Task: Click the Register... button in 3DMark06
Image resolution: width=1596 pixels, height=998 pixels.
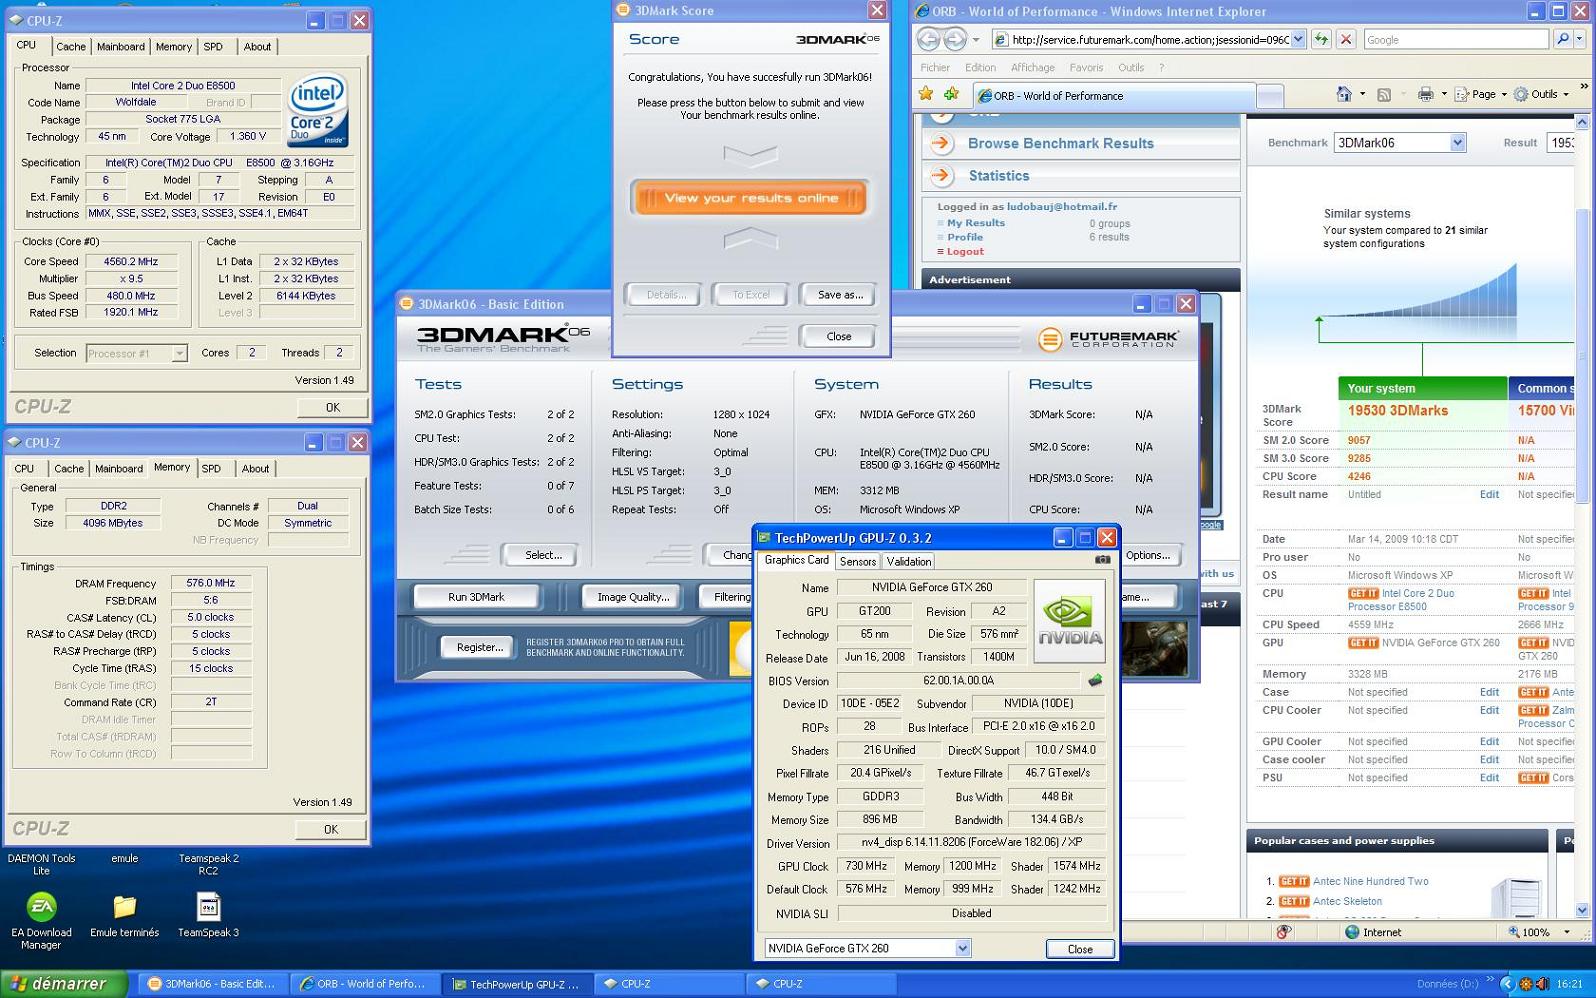Action: click(x=480, y=647)
